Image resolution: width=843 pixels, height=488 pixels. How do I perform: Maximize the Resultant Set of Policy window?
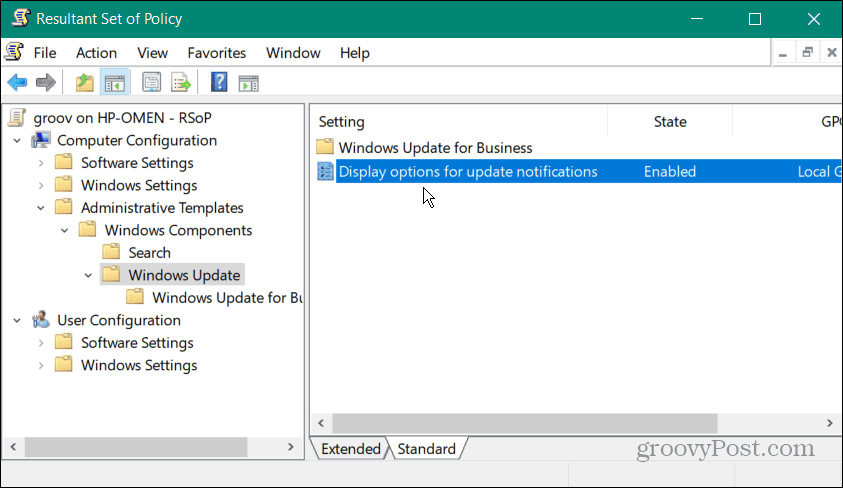(755, 19)
